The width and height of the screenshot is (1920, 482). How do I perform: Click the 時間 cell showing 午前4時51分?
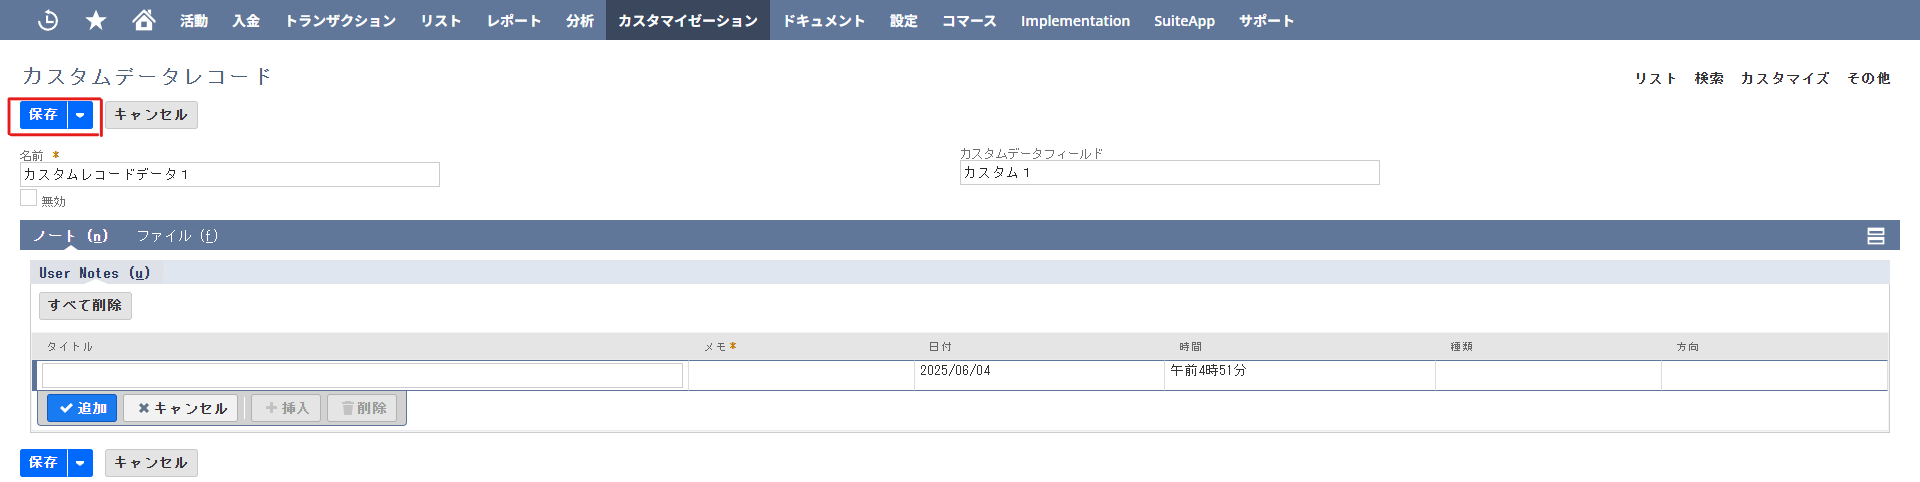pos(1300,375)
